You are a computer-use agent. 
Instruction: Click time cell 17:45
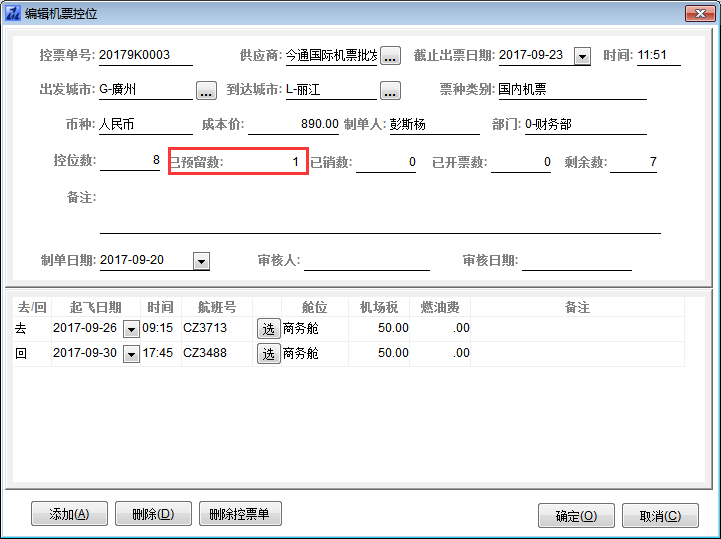tap(160, 354)
